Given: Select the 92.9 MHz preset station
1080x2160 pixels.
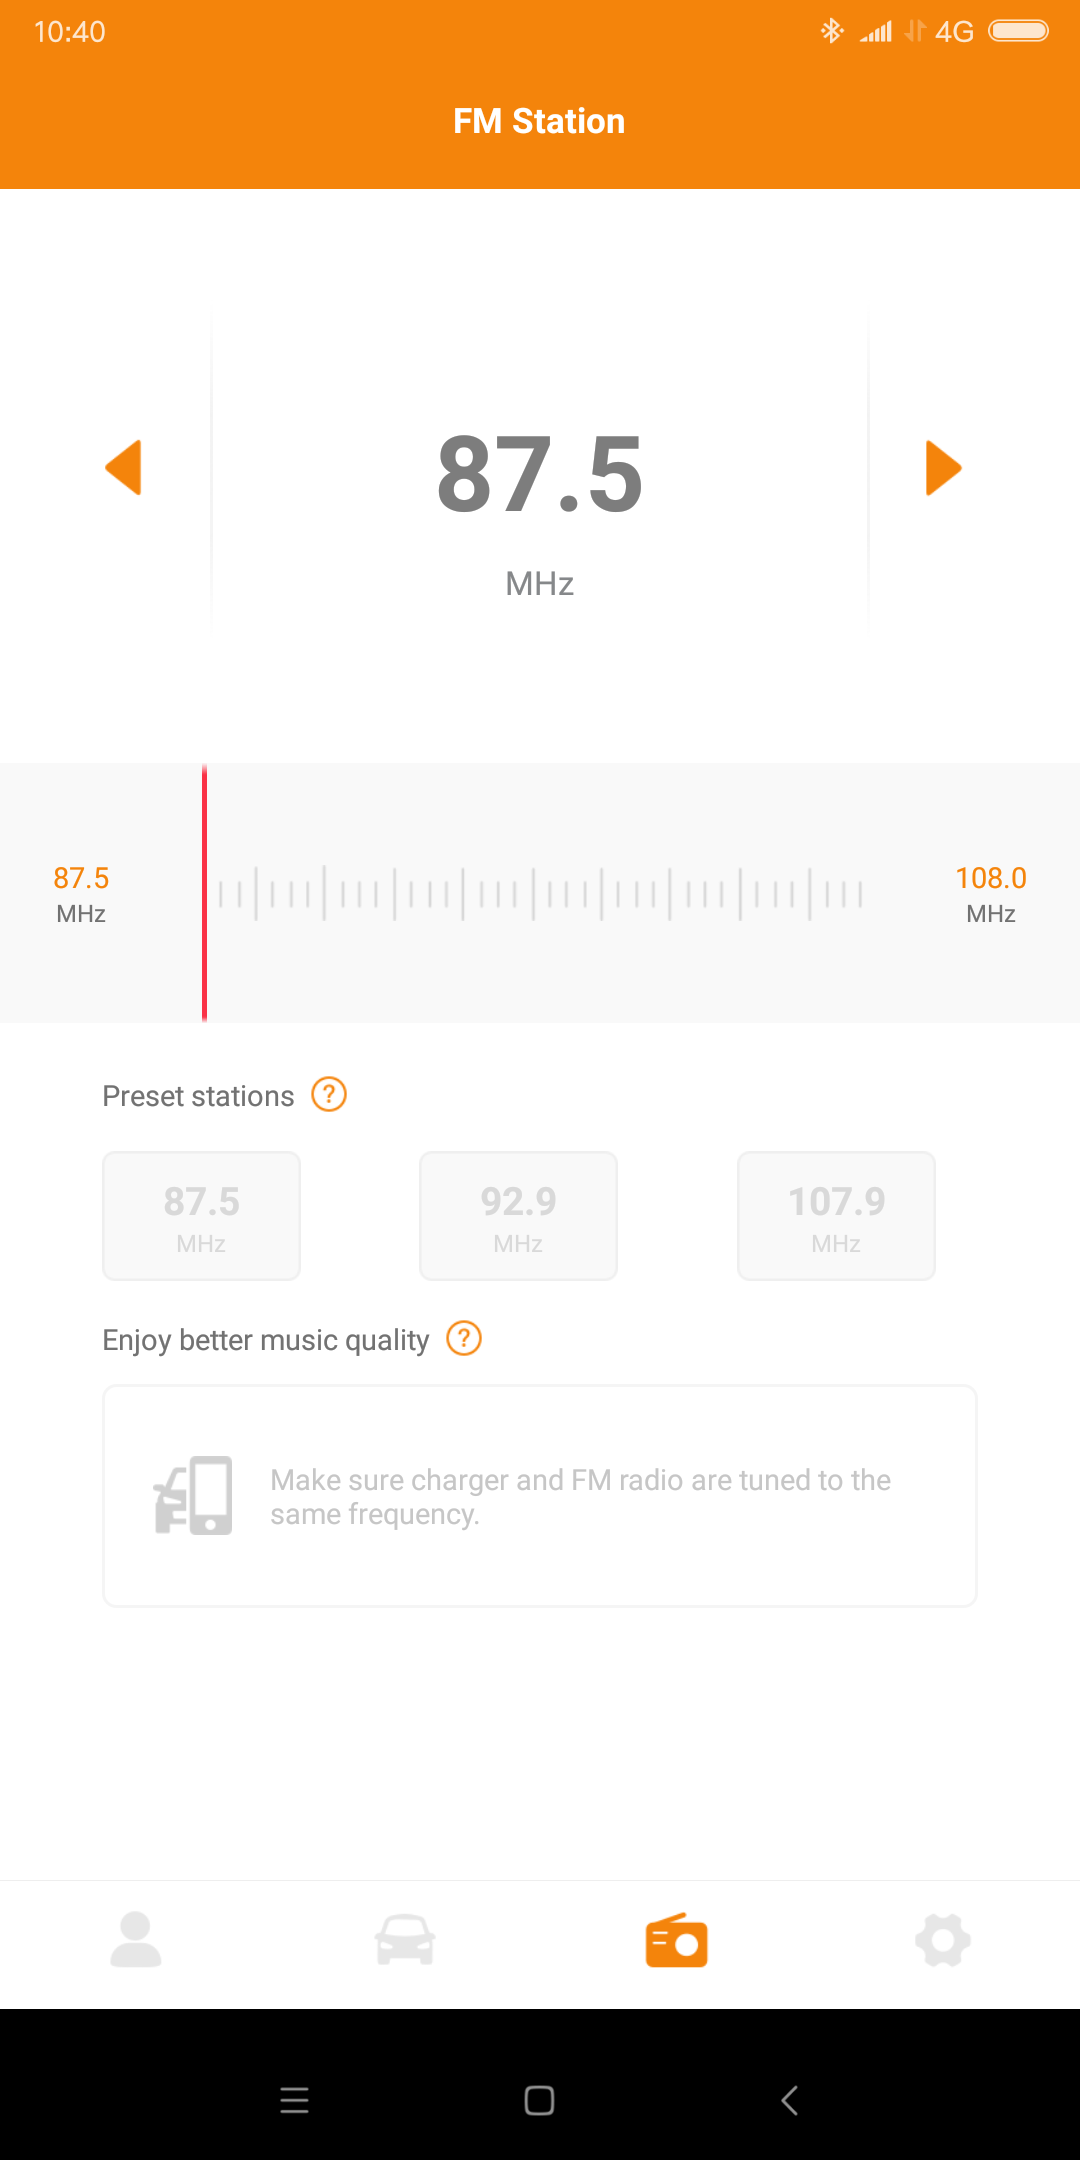Looking at the screenshot, I should pyautogui.click(x=518, y=1216).
